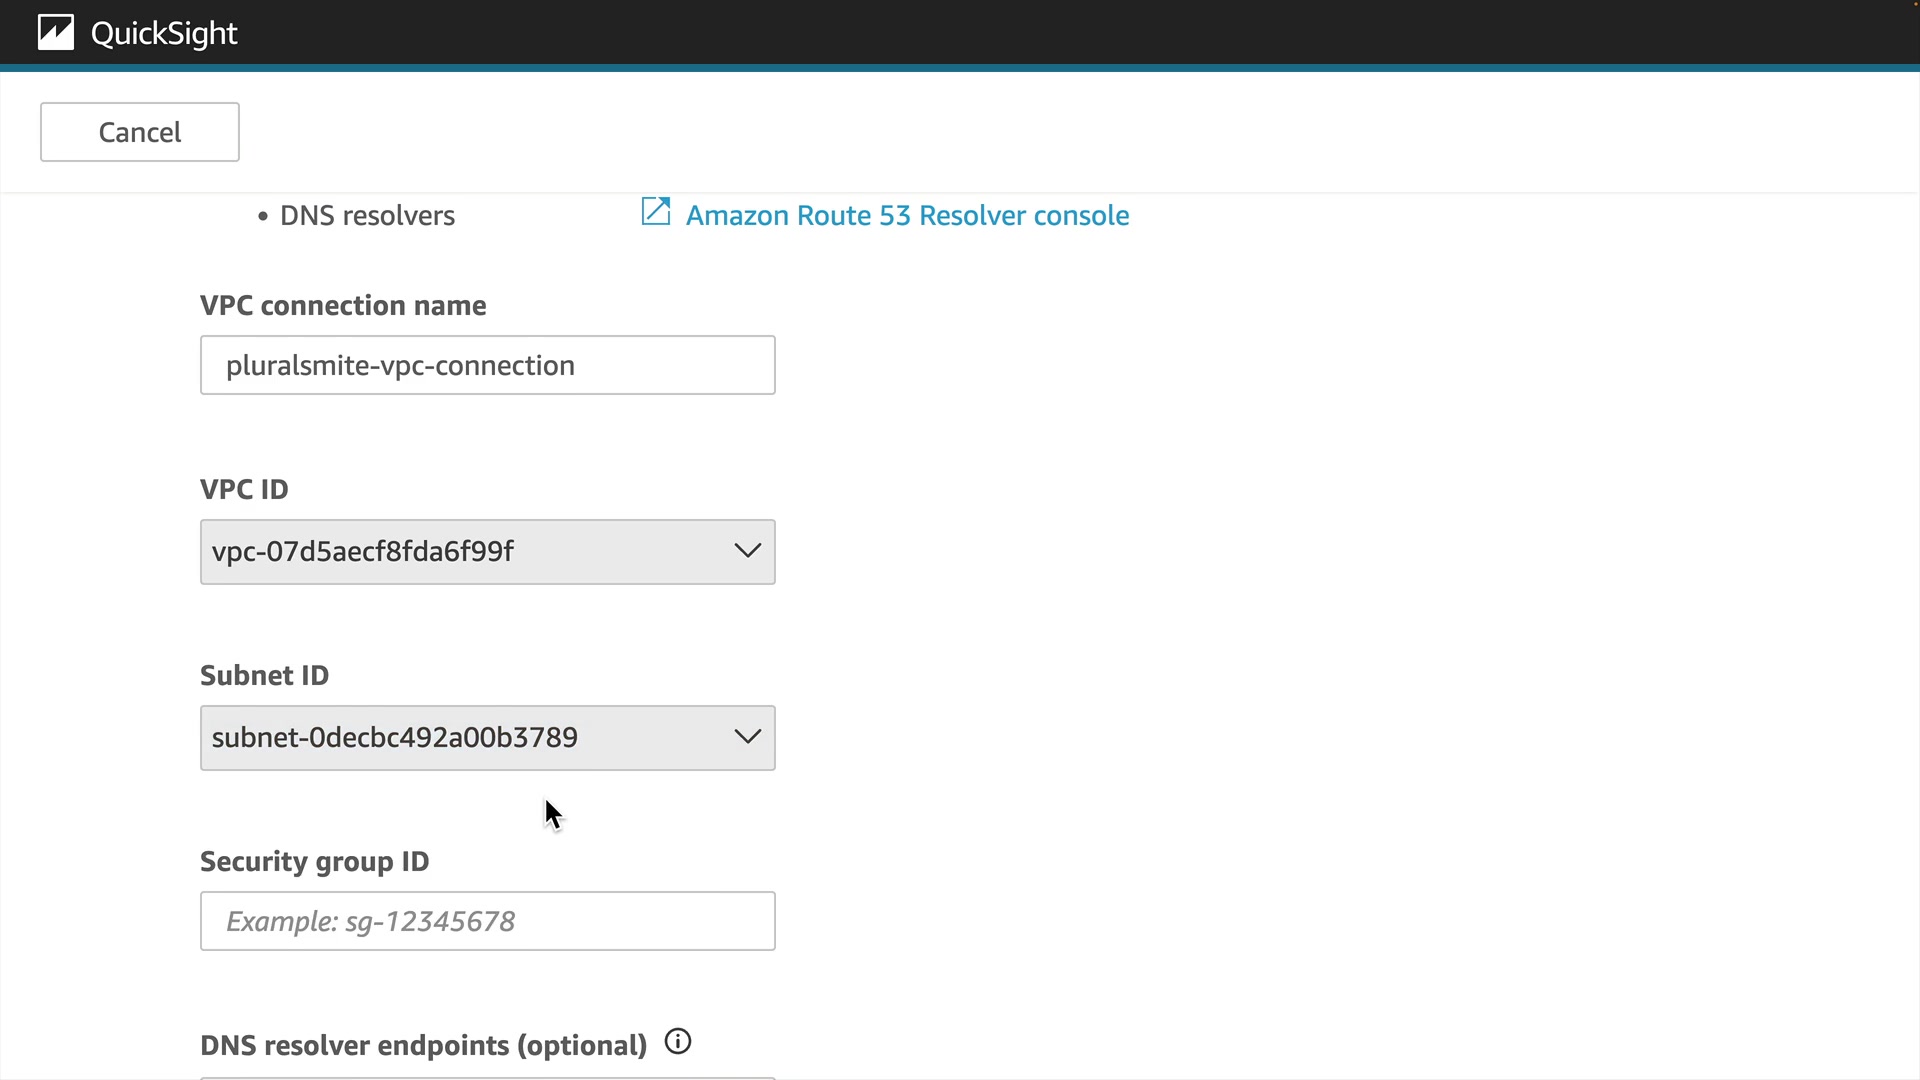This screenshot has width=1920, height=1080.
Task: Focus the VPC connection name text field
Action: [x=487, y=365]
